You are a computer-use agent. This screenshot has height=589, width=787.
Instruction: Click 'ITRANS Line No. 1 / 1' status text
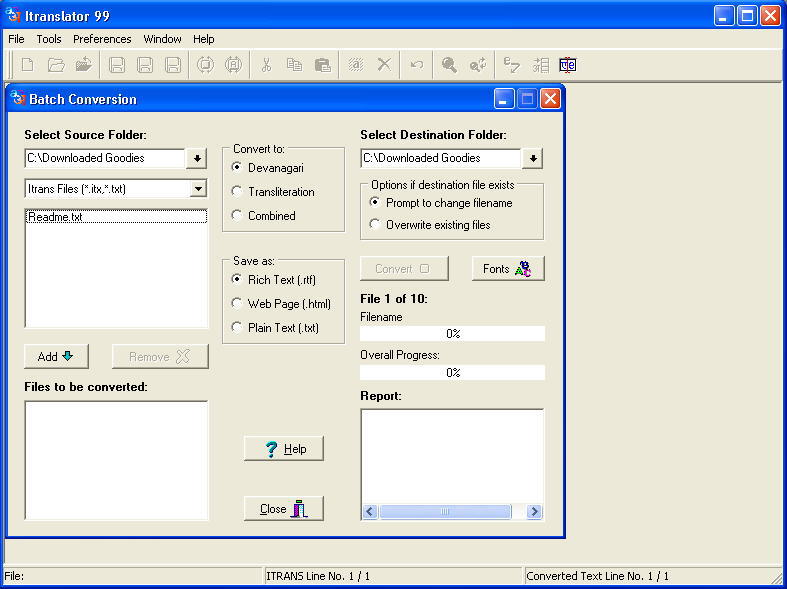(318, 576)
